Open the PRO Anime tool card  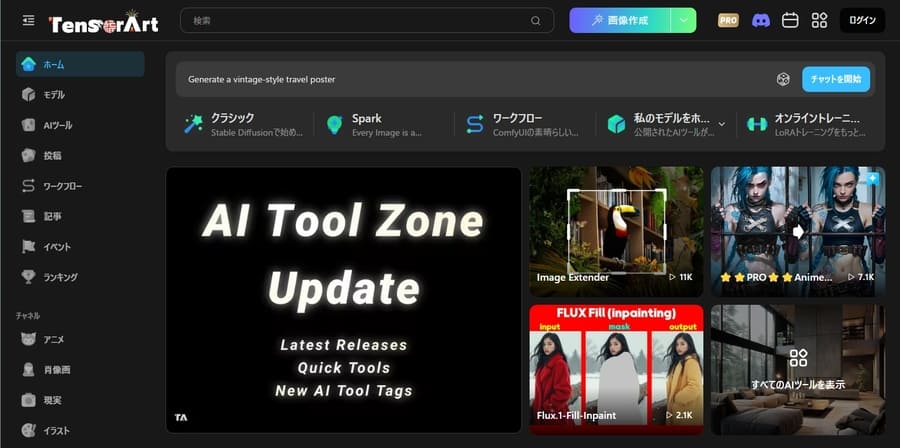click(798, 232)
